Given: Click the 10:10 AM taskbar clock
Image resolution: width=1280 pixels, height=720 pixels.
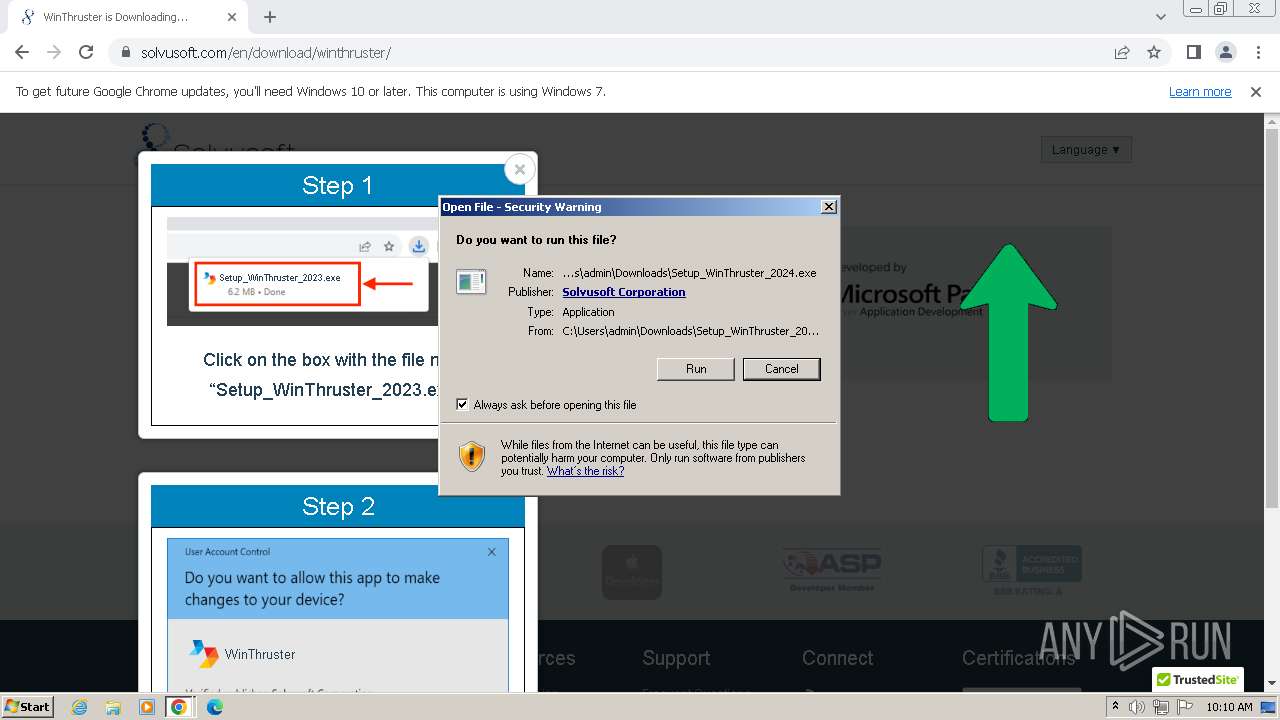Looking at the screenshot, I should pos(1229,707).
